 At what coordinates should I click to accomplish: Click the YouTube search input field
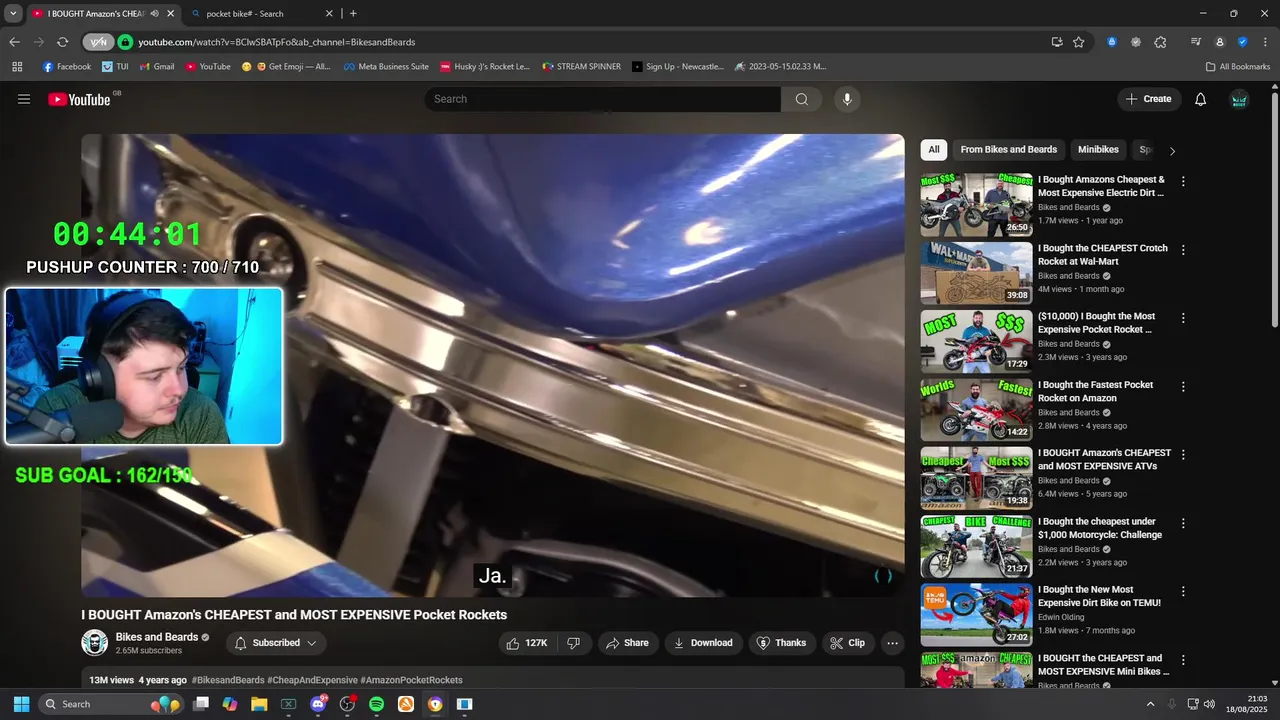603,99
